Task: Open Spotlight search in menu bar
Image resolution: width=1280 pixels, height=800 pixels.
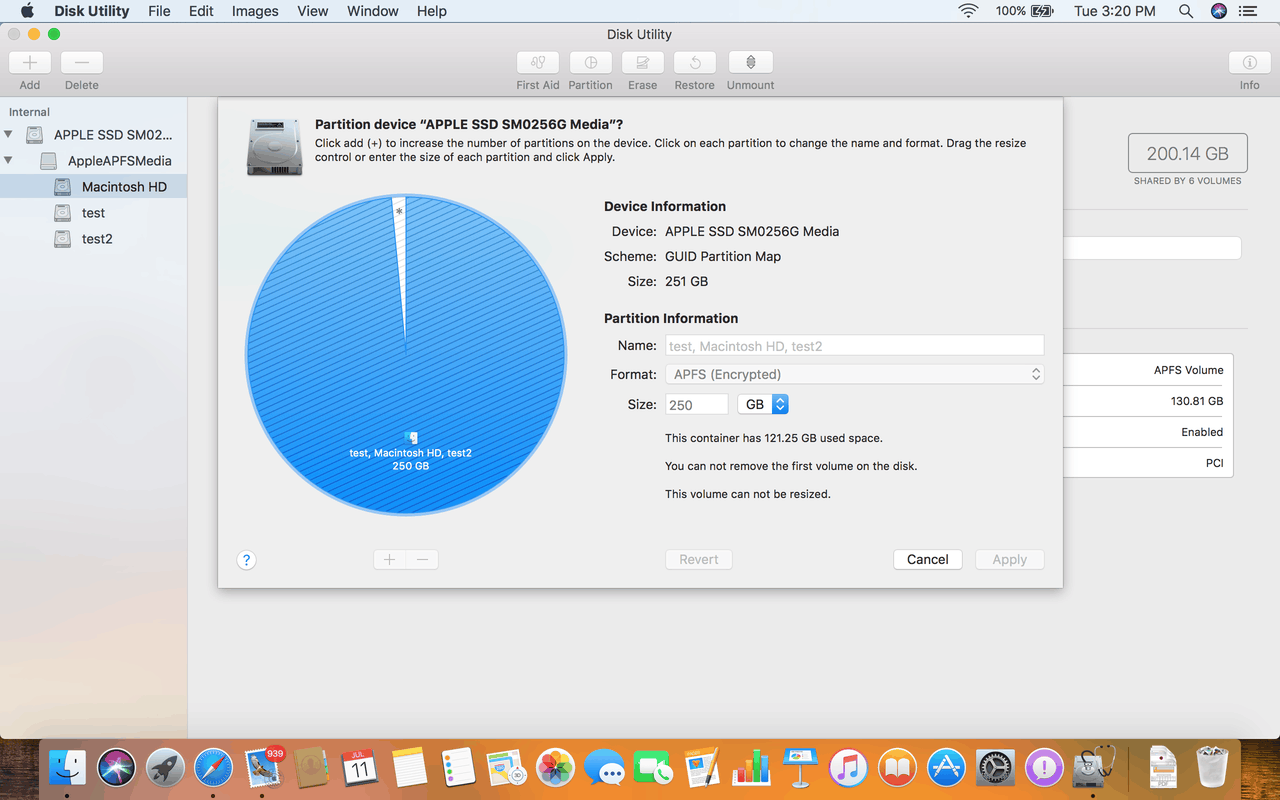Action: (1186, 11)
